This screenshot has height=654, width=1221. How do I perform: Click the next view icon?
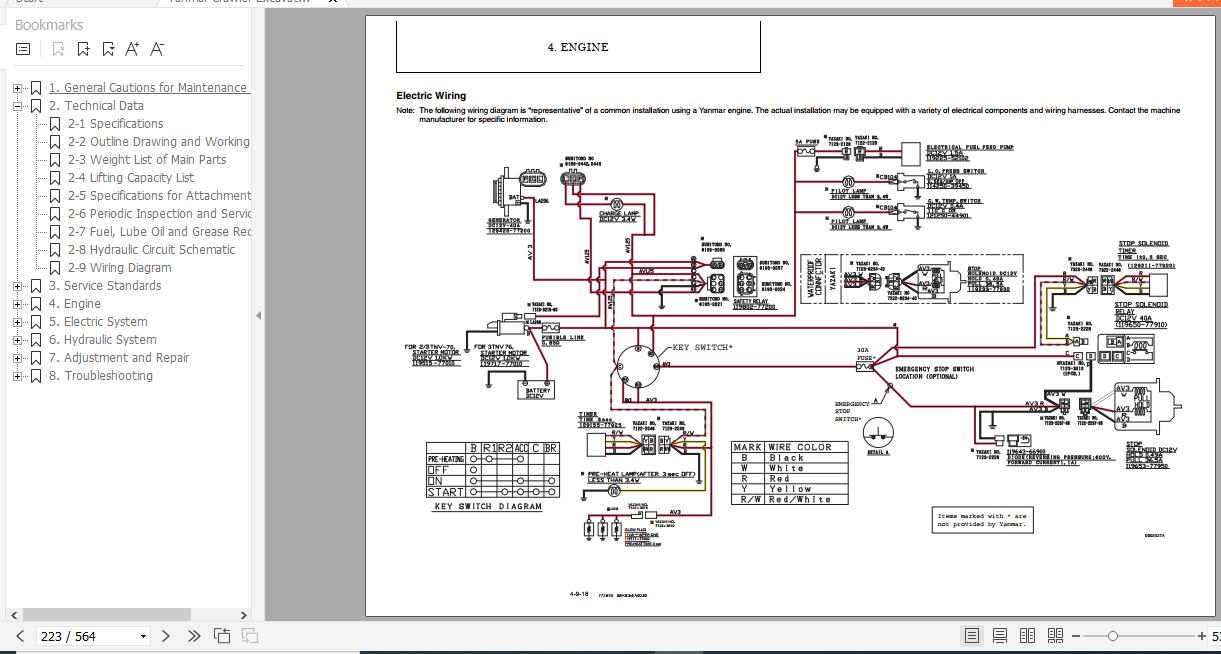(x=250, y=636)
